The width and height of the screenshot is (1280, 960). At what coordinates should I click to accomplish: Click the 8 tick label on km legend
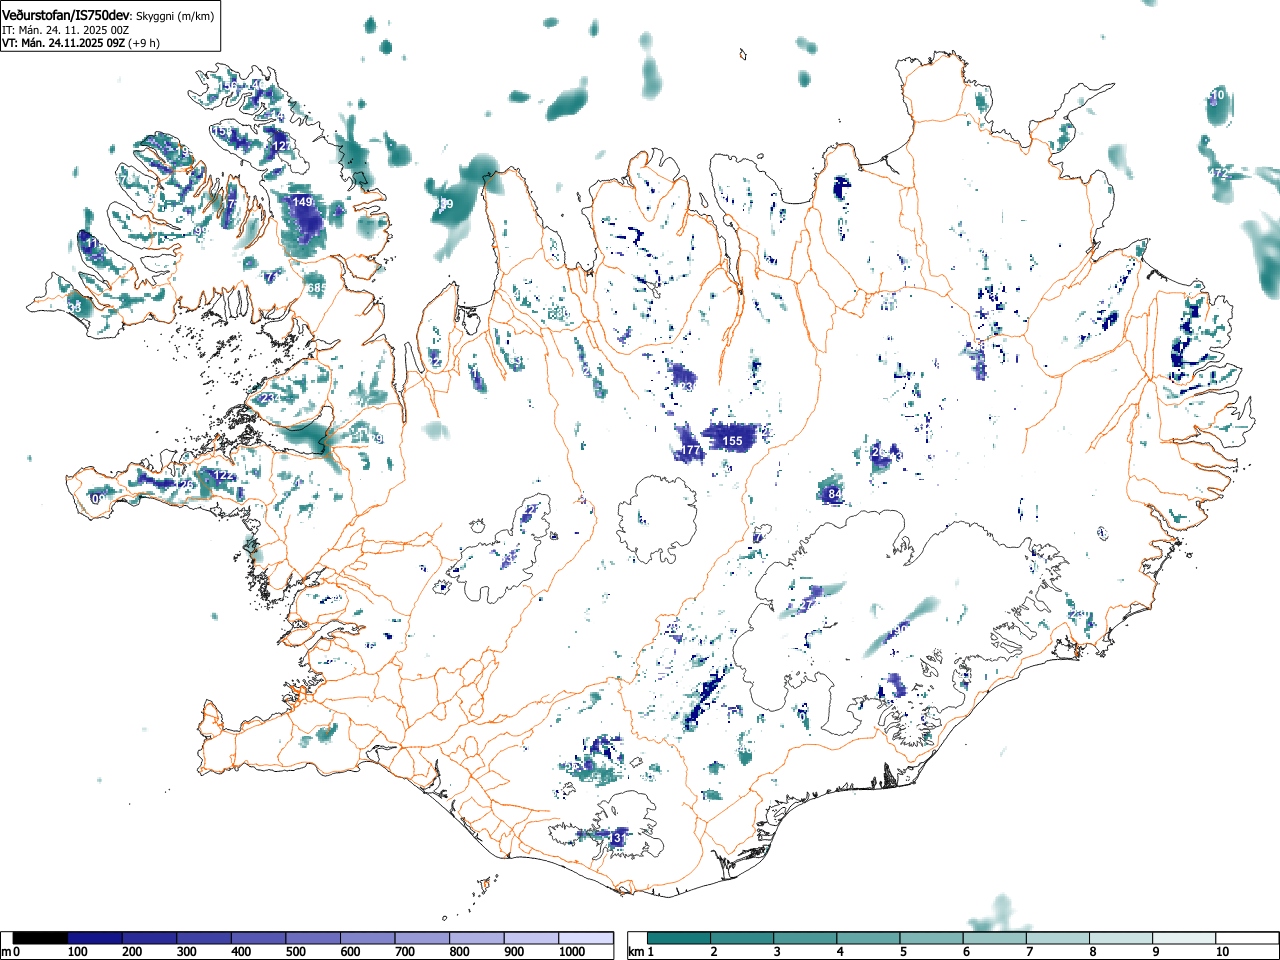[1092, 952]
